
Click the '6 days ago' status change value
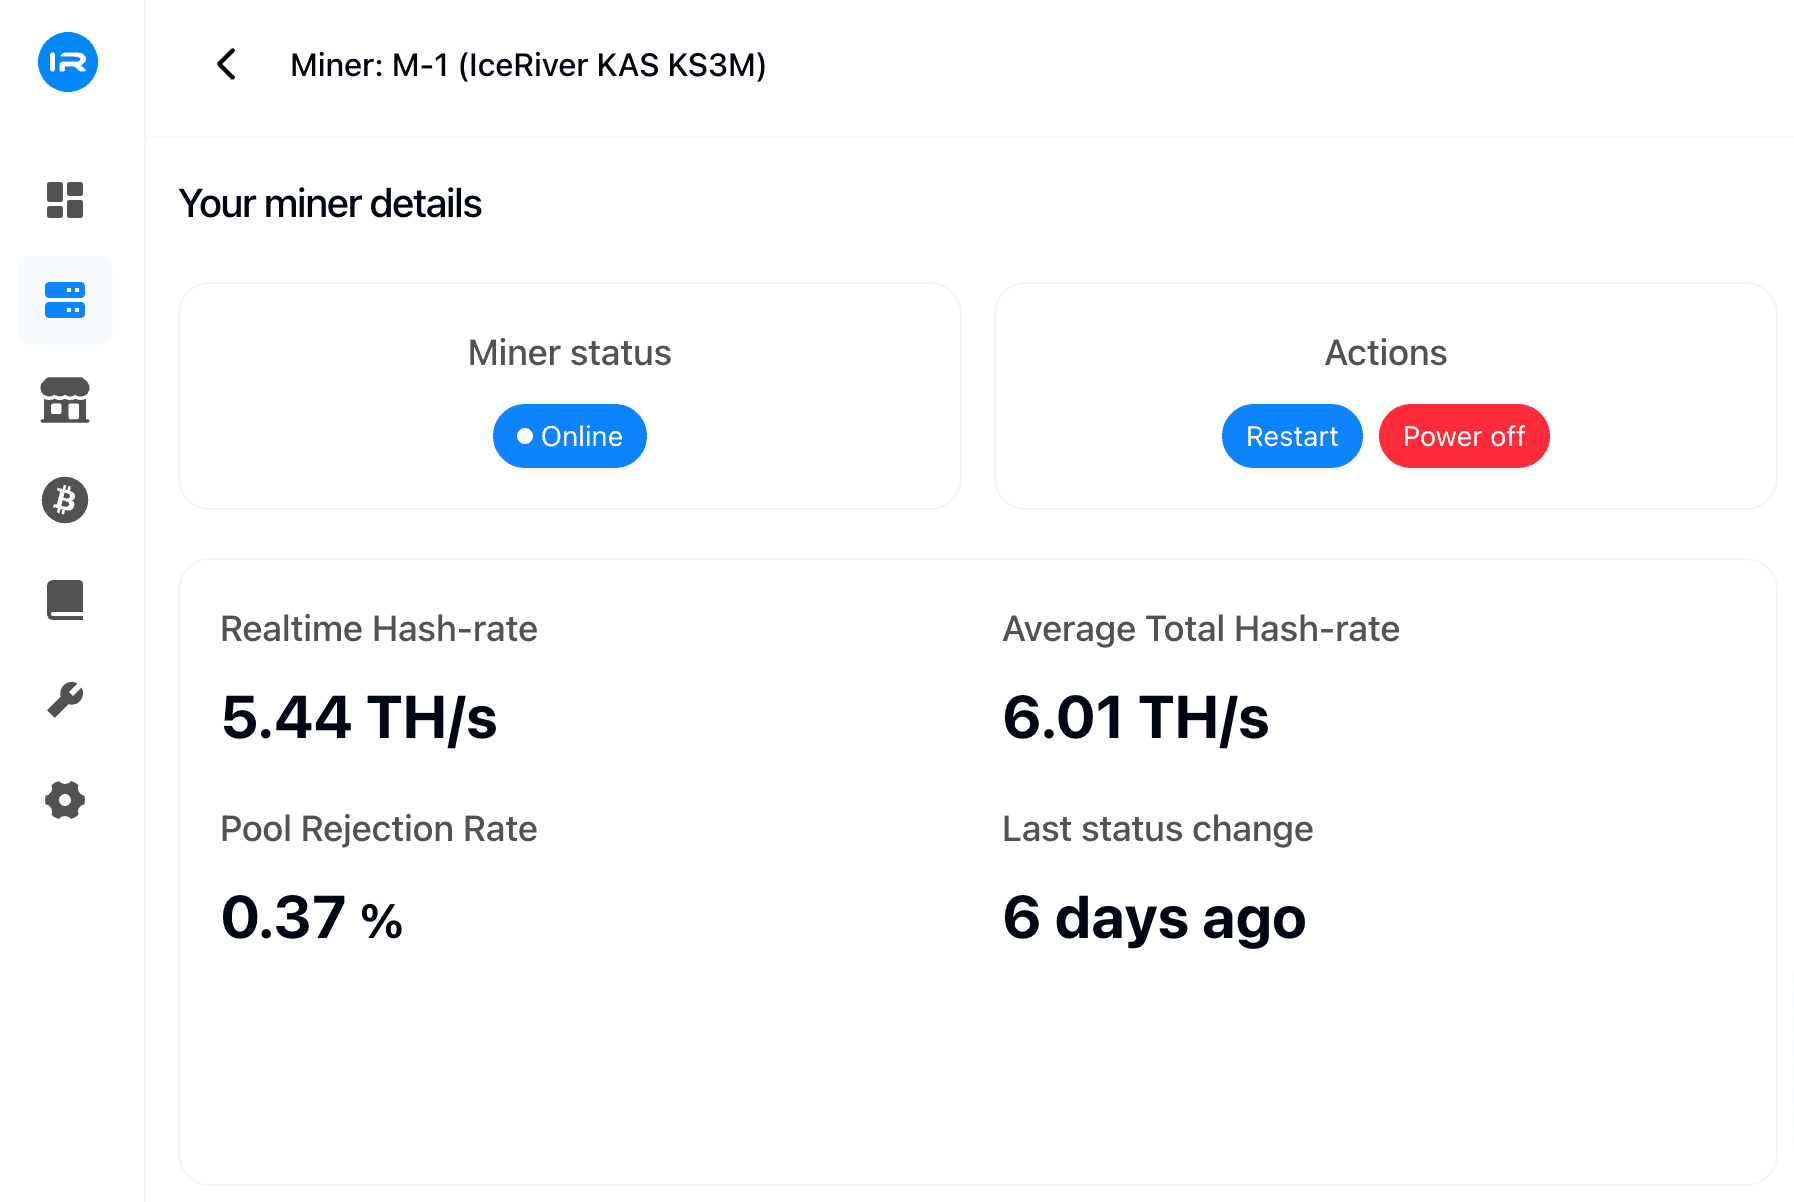1154,918
